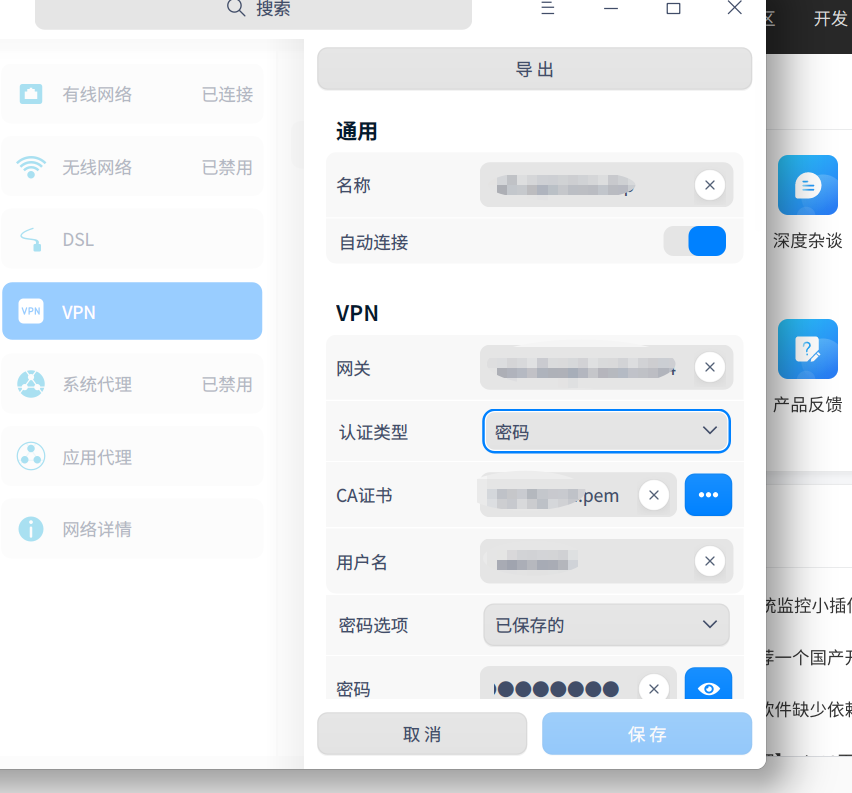The width and height of the screenshot is (852, 793).
Task: Click the 已禁用 status of system proxy
Action: [x=227, y=384]
